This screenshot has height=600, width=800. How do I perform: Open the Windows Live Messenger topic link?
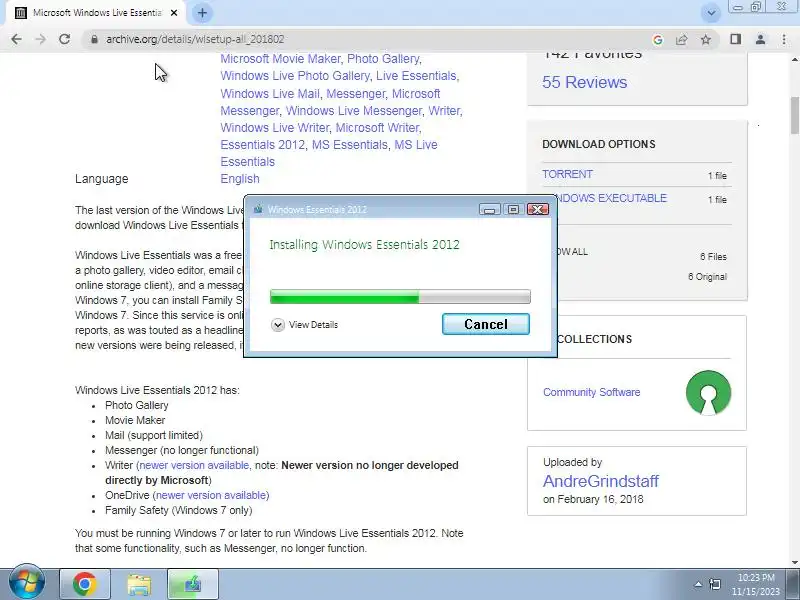(x=354, y=111)
